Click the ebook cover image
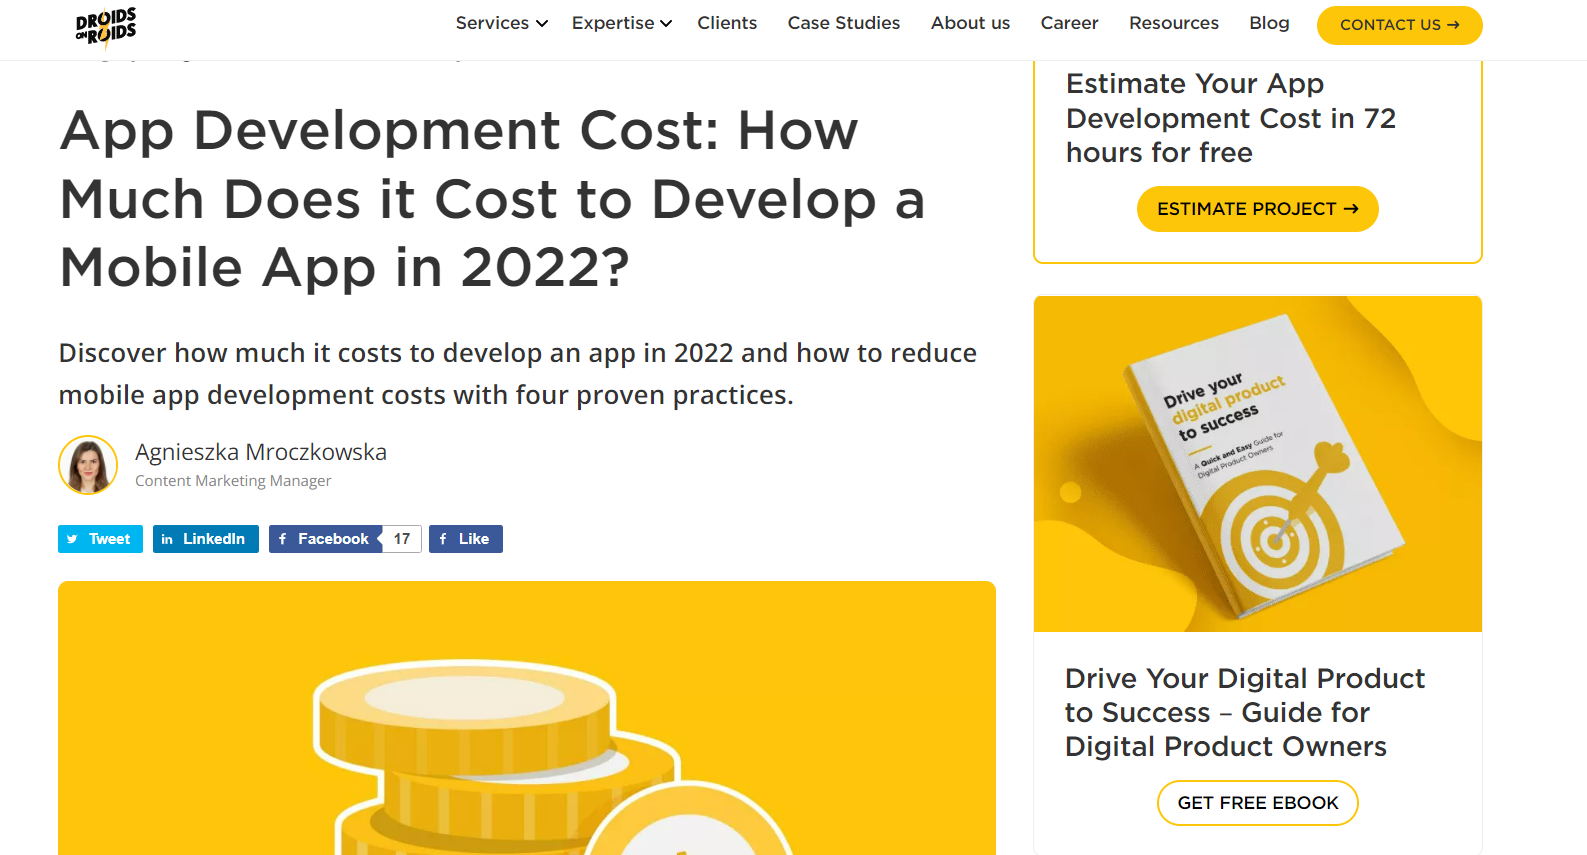Screen dimensions: 1587x855 pyautogui.click(x=1257, y=464)
